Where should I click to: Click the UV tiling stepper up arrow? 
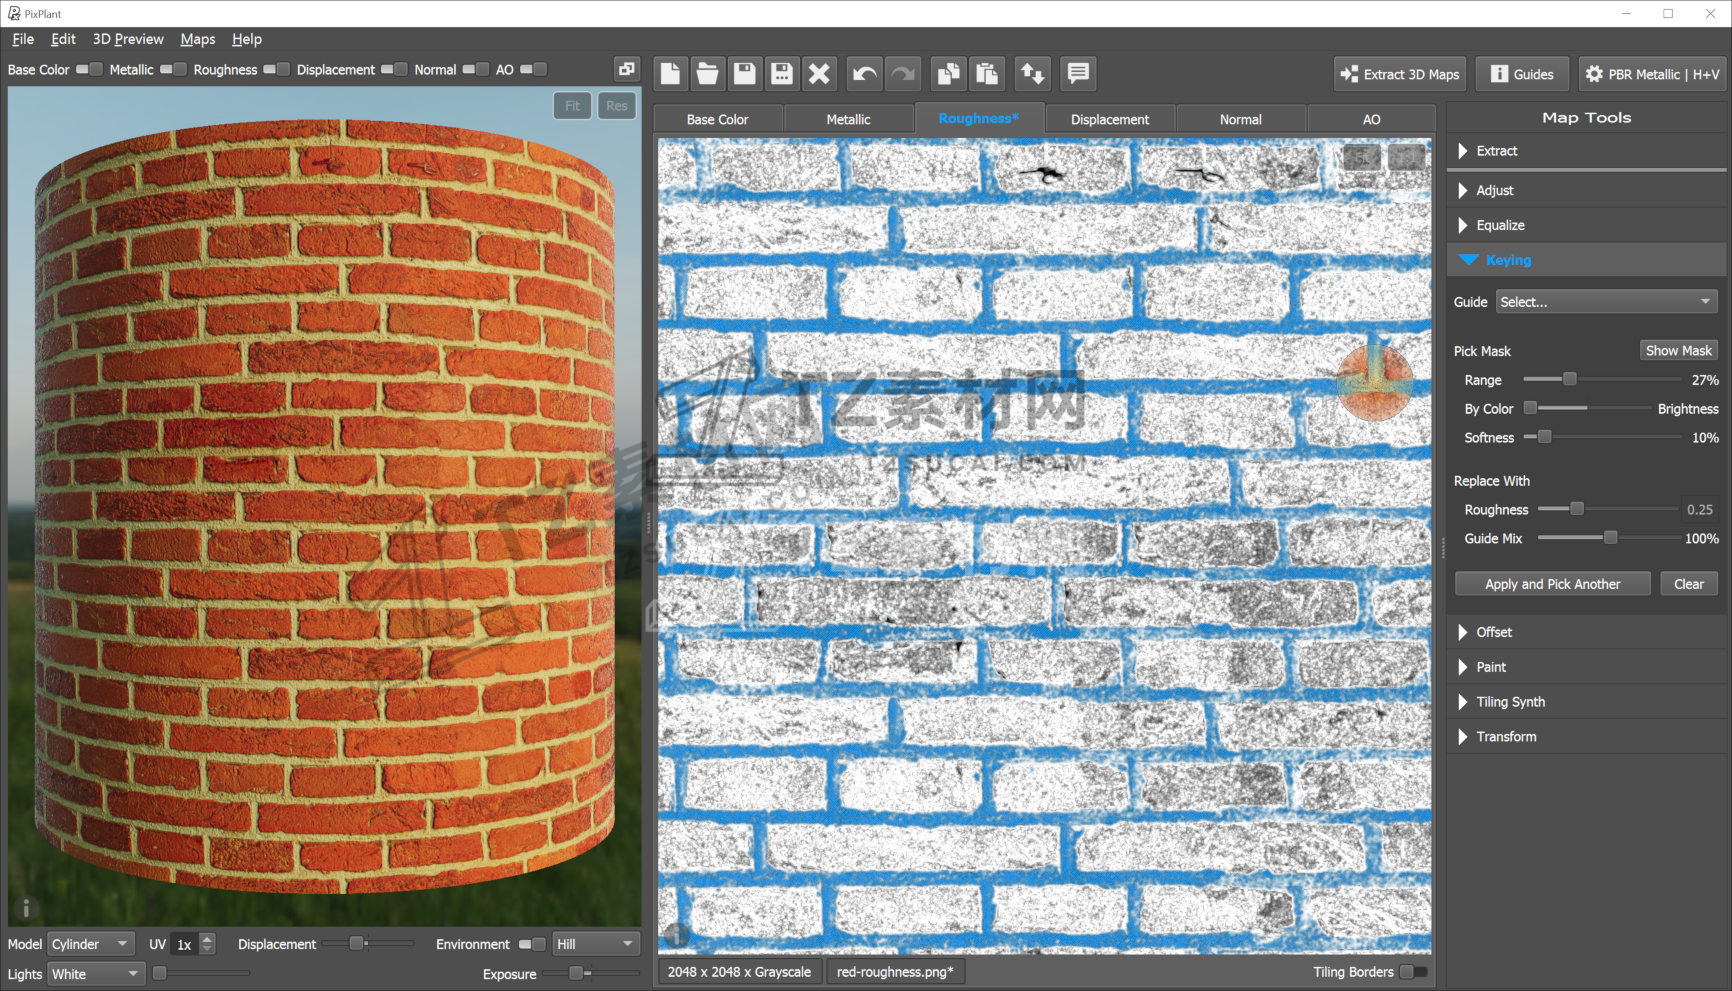pyautogui.click(x=207, y=939)
